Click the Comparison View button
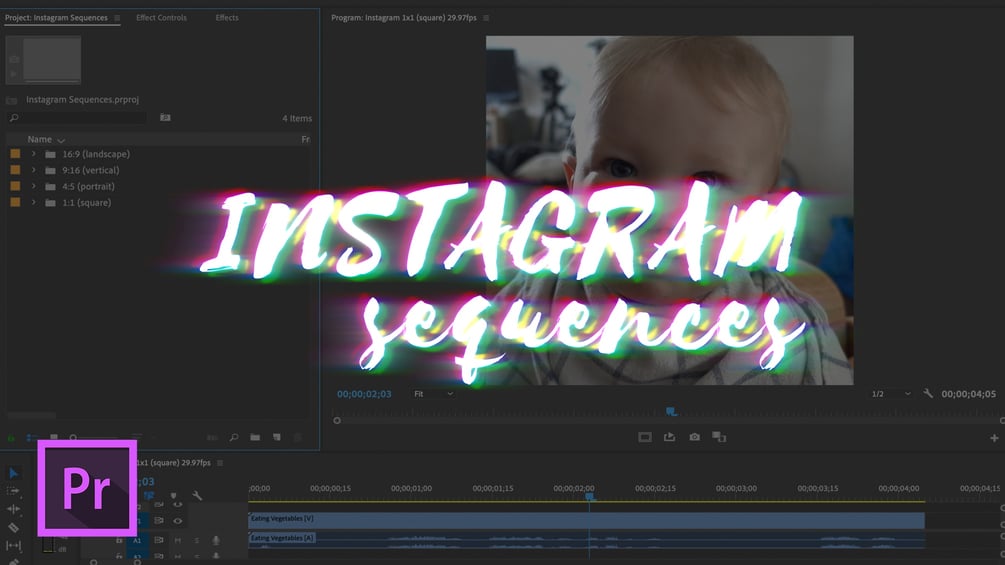1005x565 pixels. click(x=719, y=437)
